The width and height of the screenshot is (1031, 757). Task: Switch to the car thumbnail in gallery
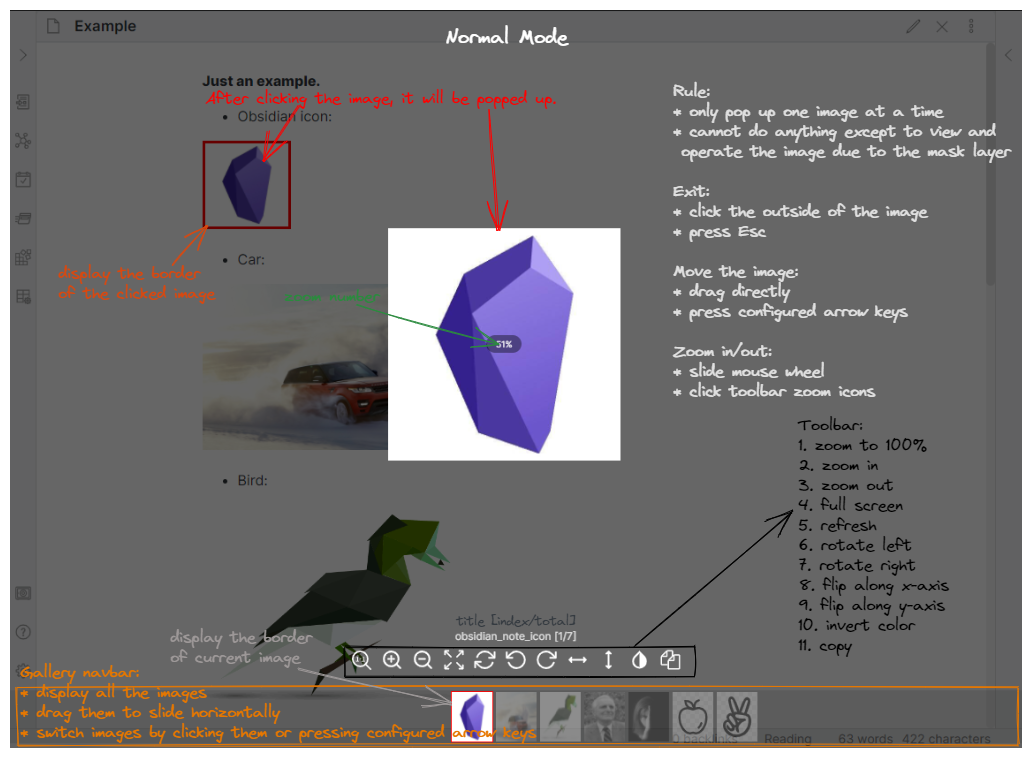(516, 716)
